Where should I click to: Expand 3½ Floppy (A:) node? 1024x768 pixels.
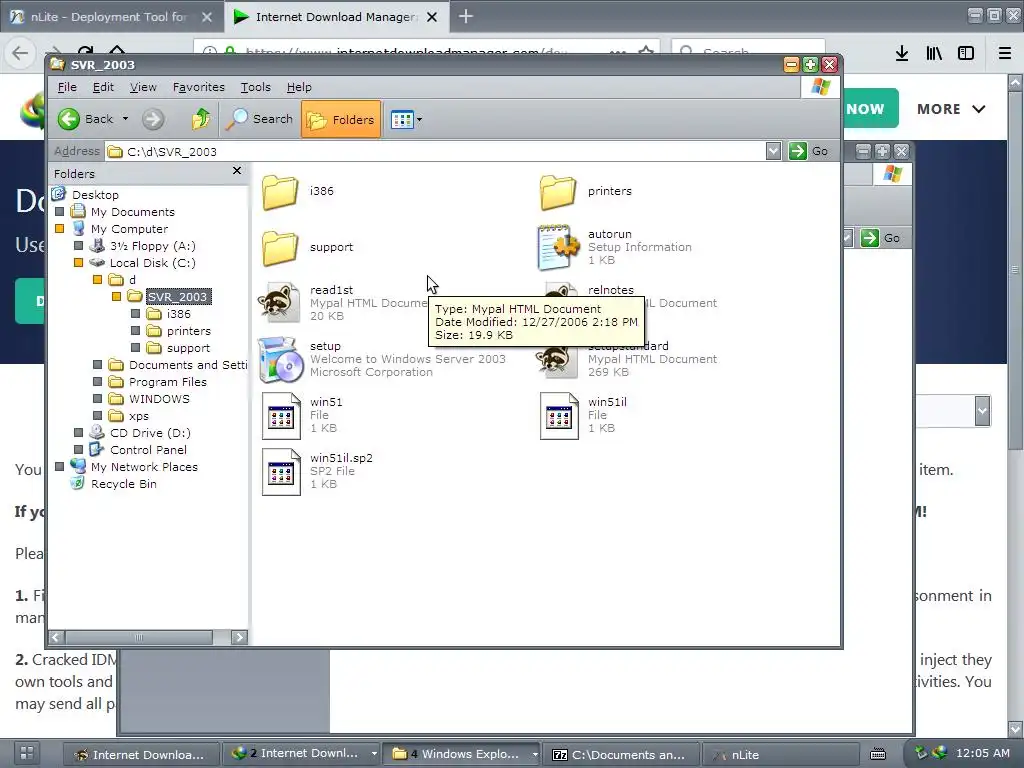click(x=78, y=246)
